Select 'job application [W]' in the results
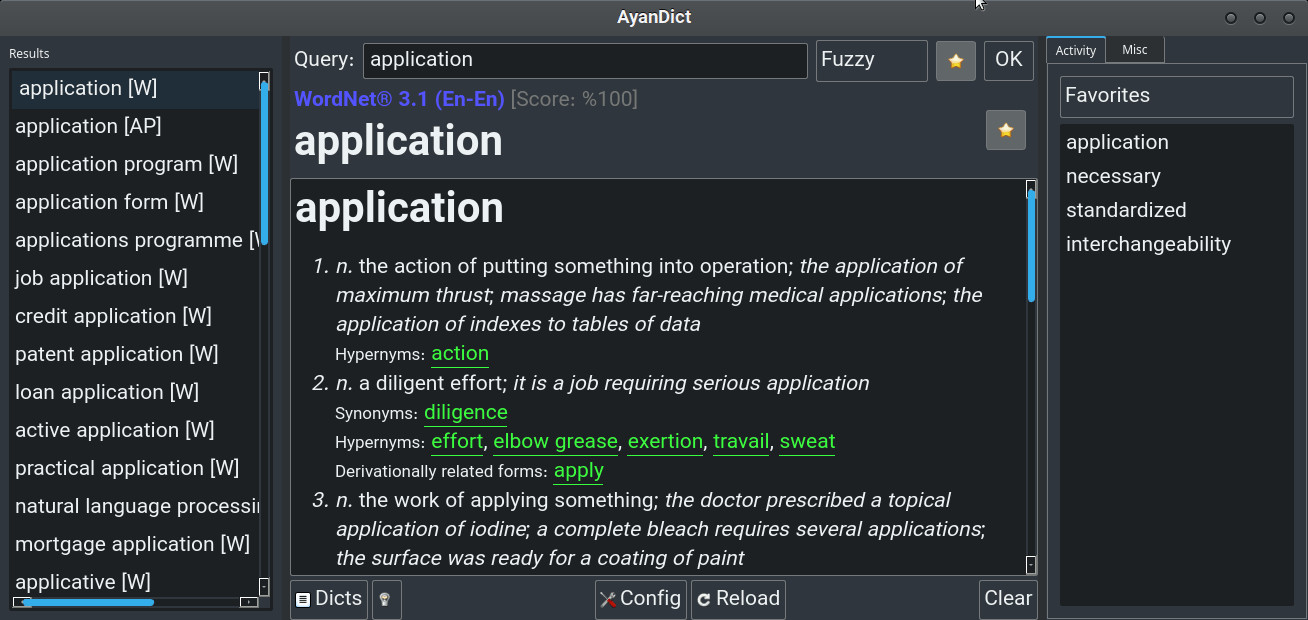The height and width of the screenshot is (620, 1308). point(101,278)
